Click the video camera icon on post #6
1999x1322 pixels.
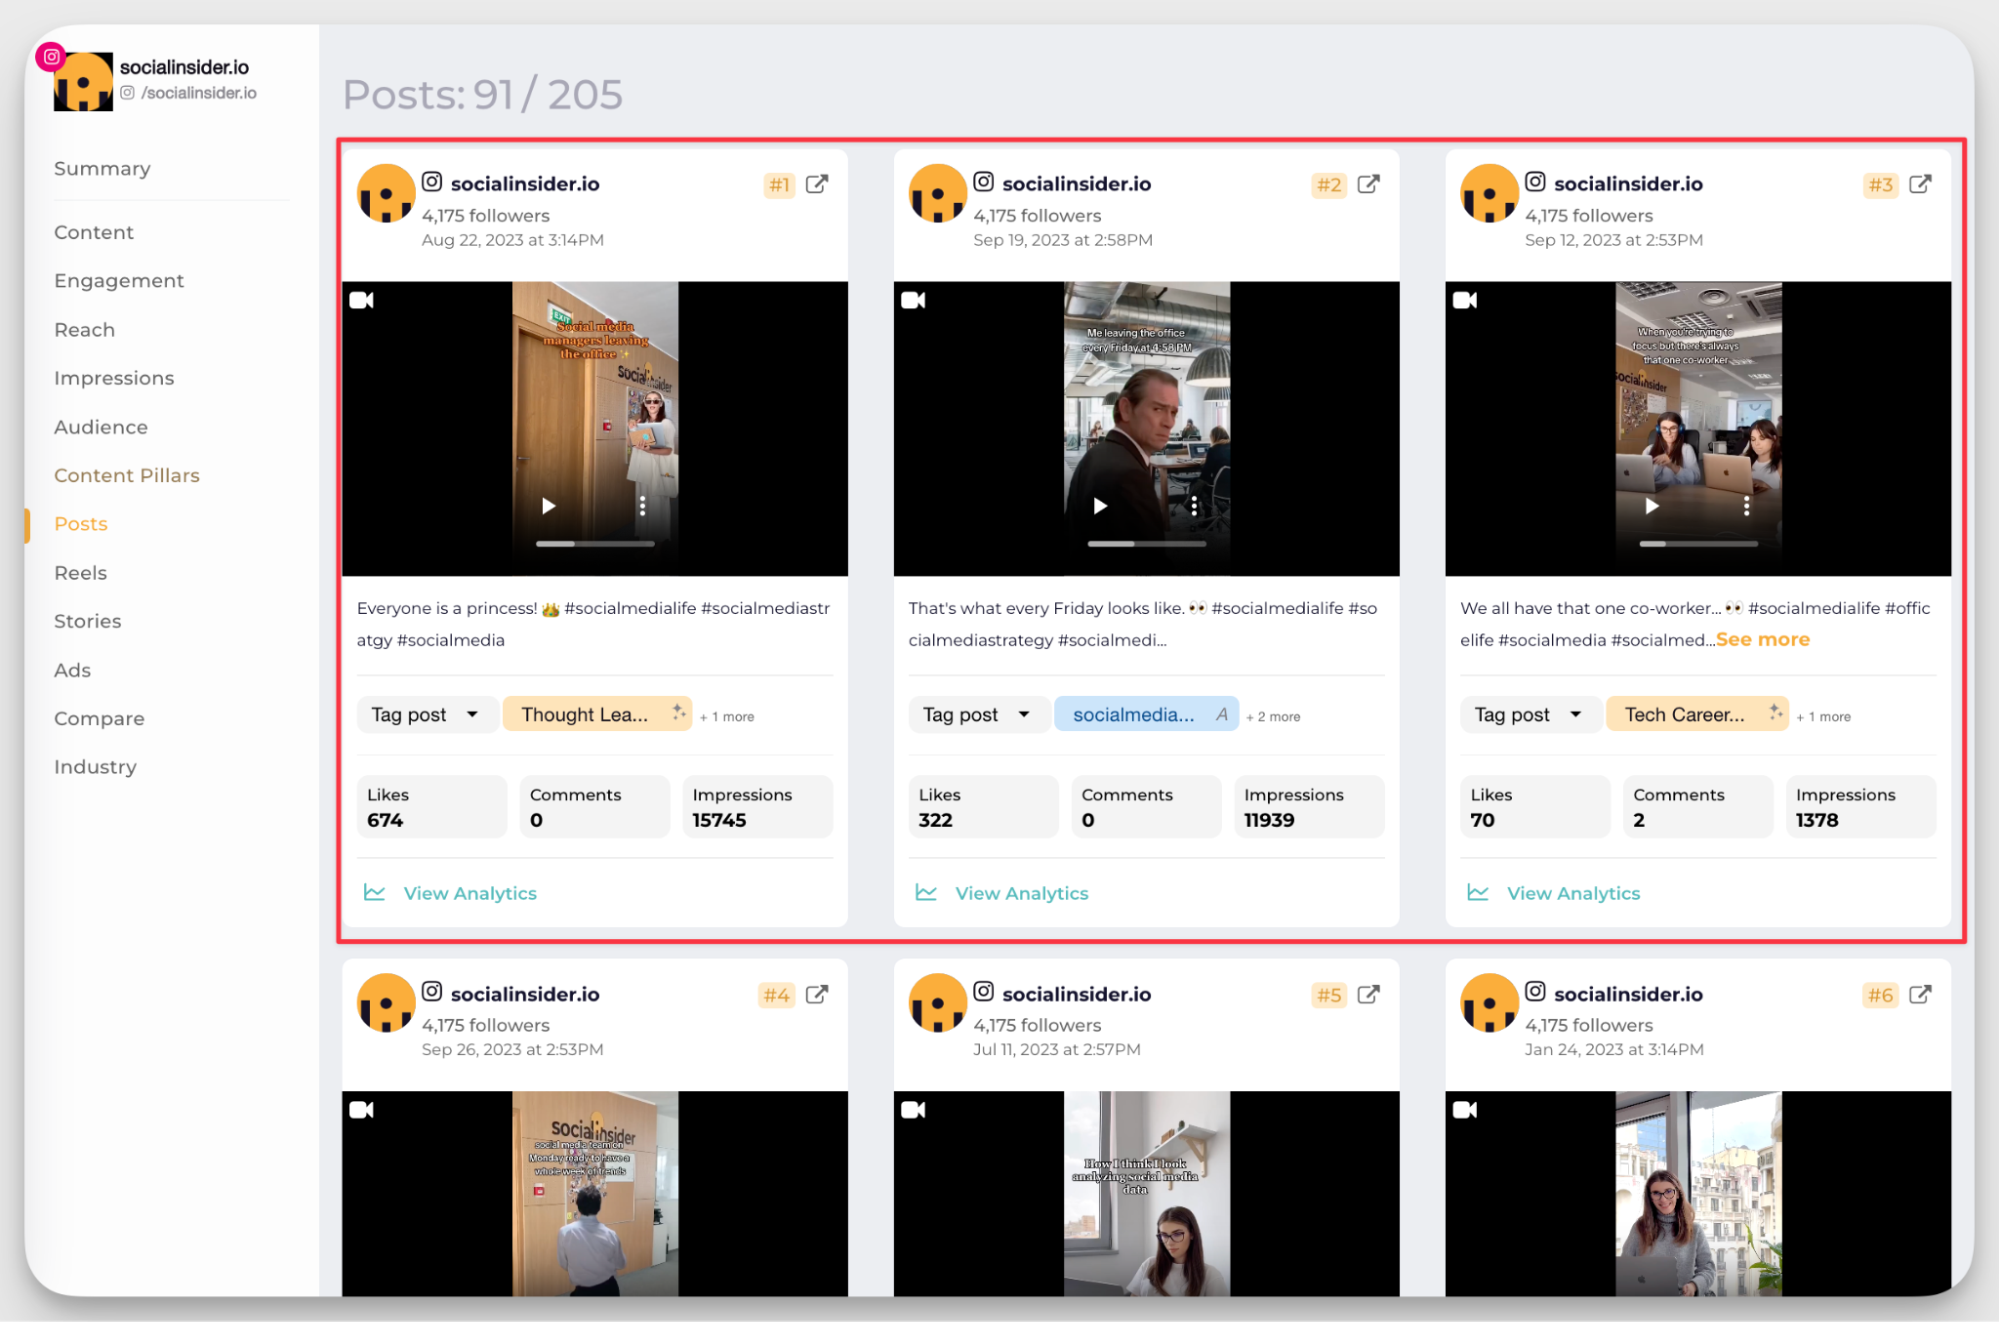pyautogui.click(x=1465, y=1110)
